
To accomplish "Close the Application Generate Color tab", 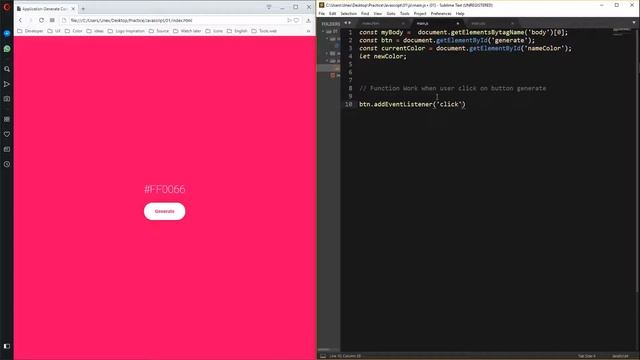I will (x=73, y=9).
